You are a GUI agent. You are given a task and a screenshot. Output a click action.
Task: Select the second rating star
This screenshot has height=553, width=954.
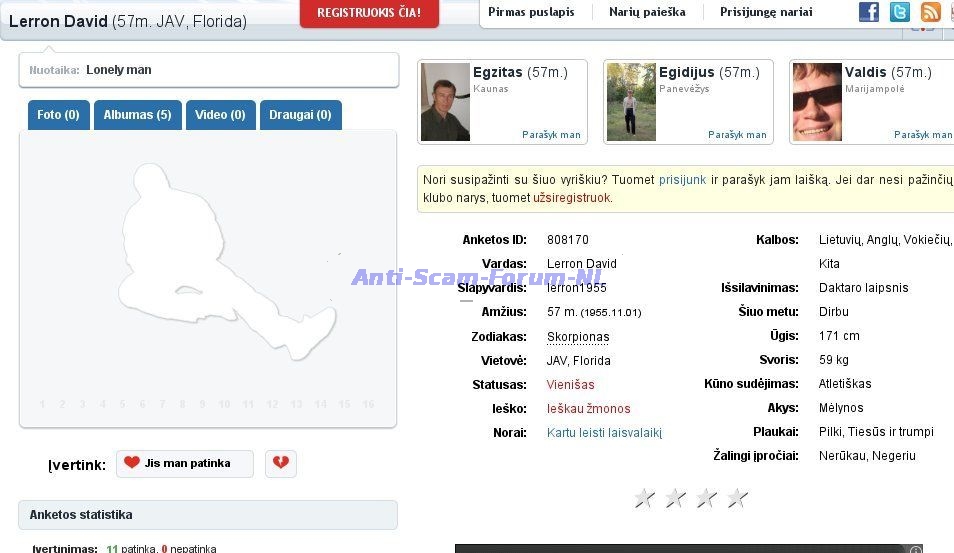[675, 497]
